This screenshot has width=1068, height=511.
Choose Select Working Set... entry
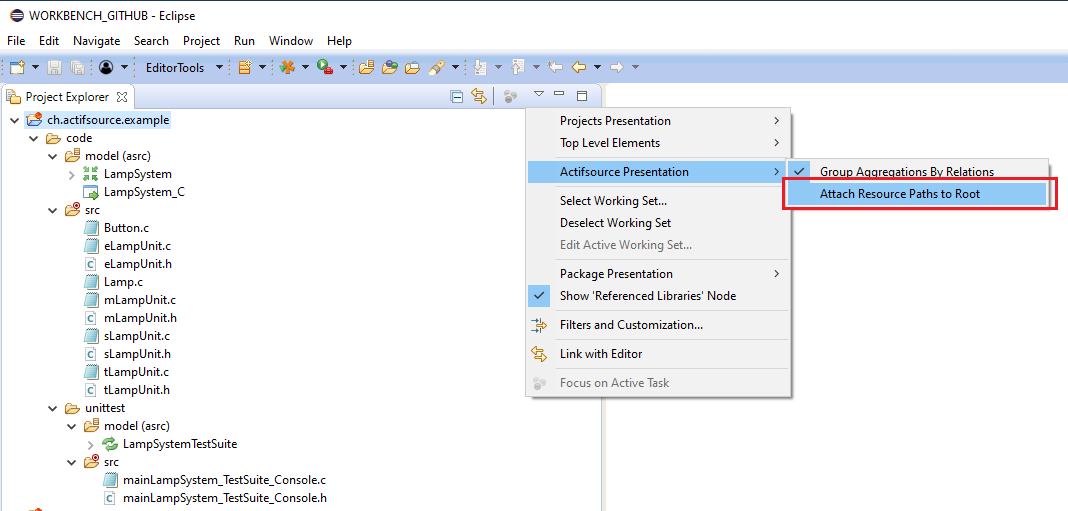coord(613,201)
